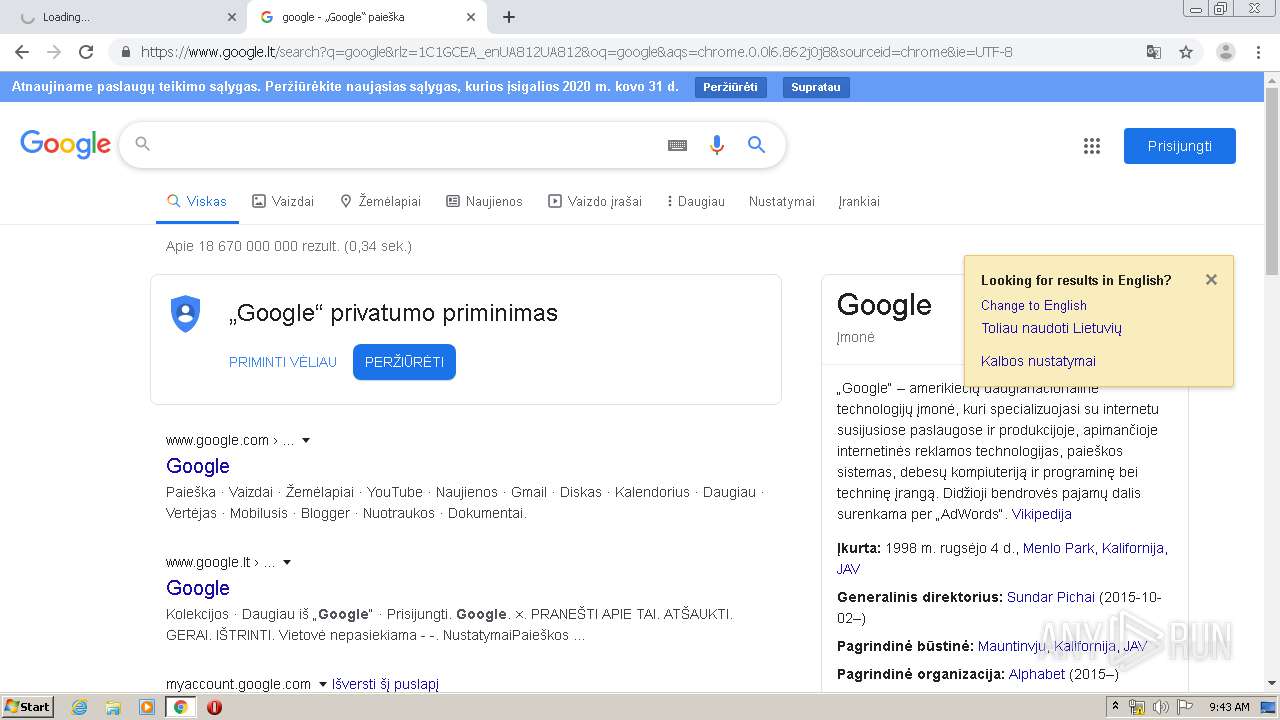1280x720 pixels.
Task: Switch to Vaizdai images tab
Action: click(x=283, y=201)
